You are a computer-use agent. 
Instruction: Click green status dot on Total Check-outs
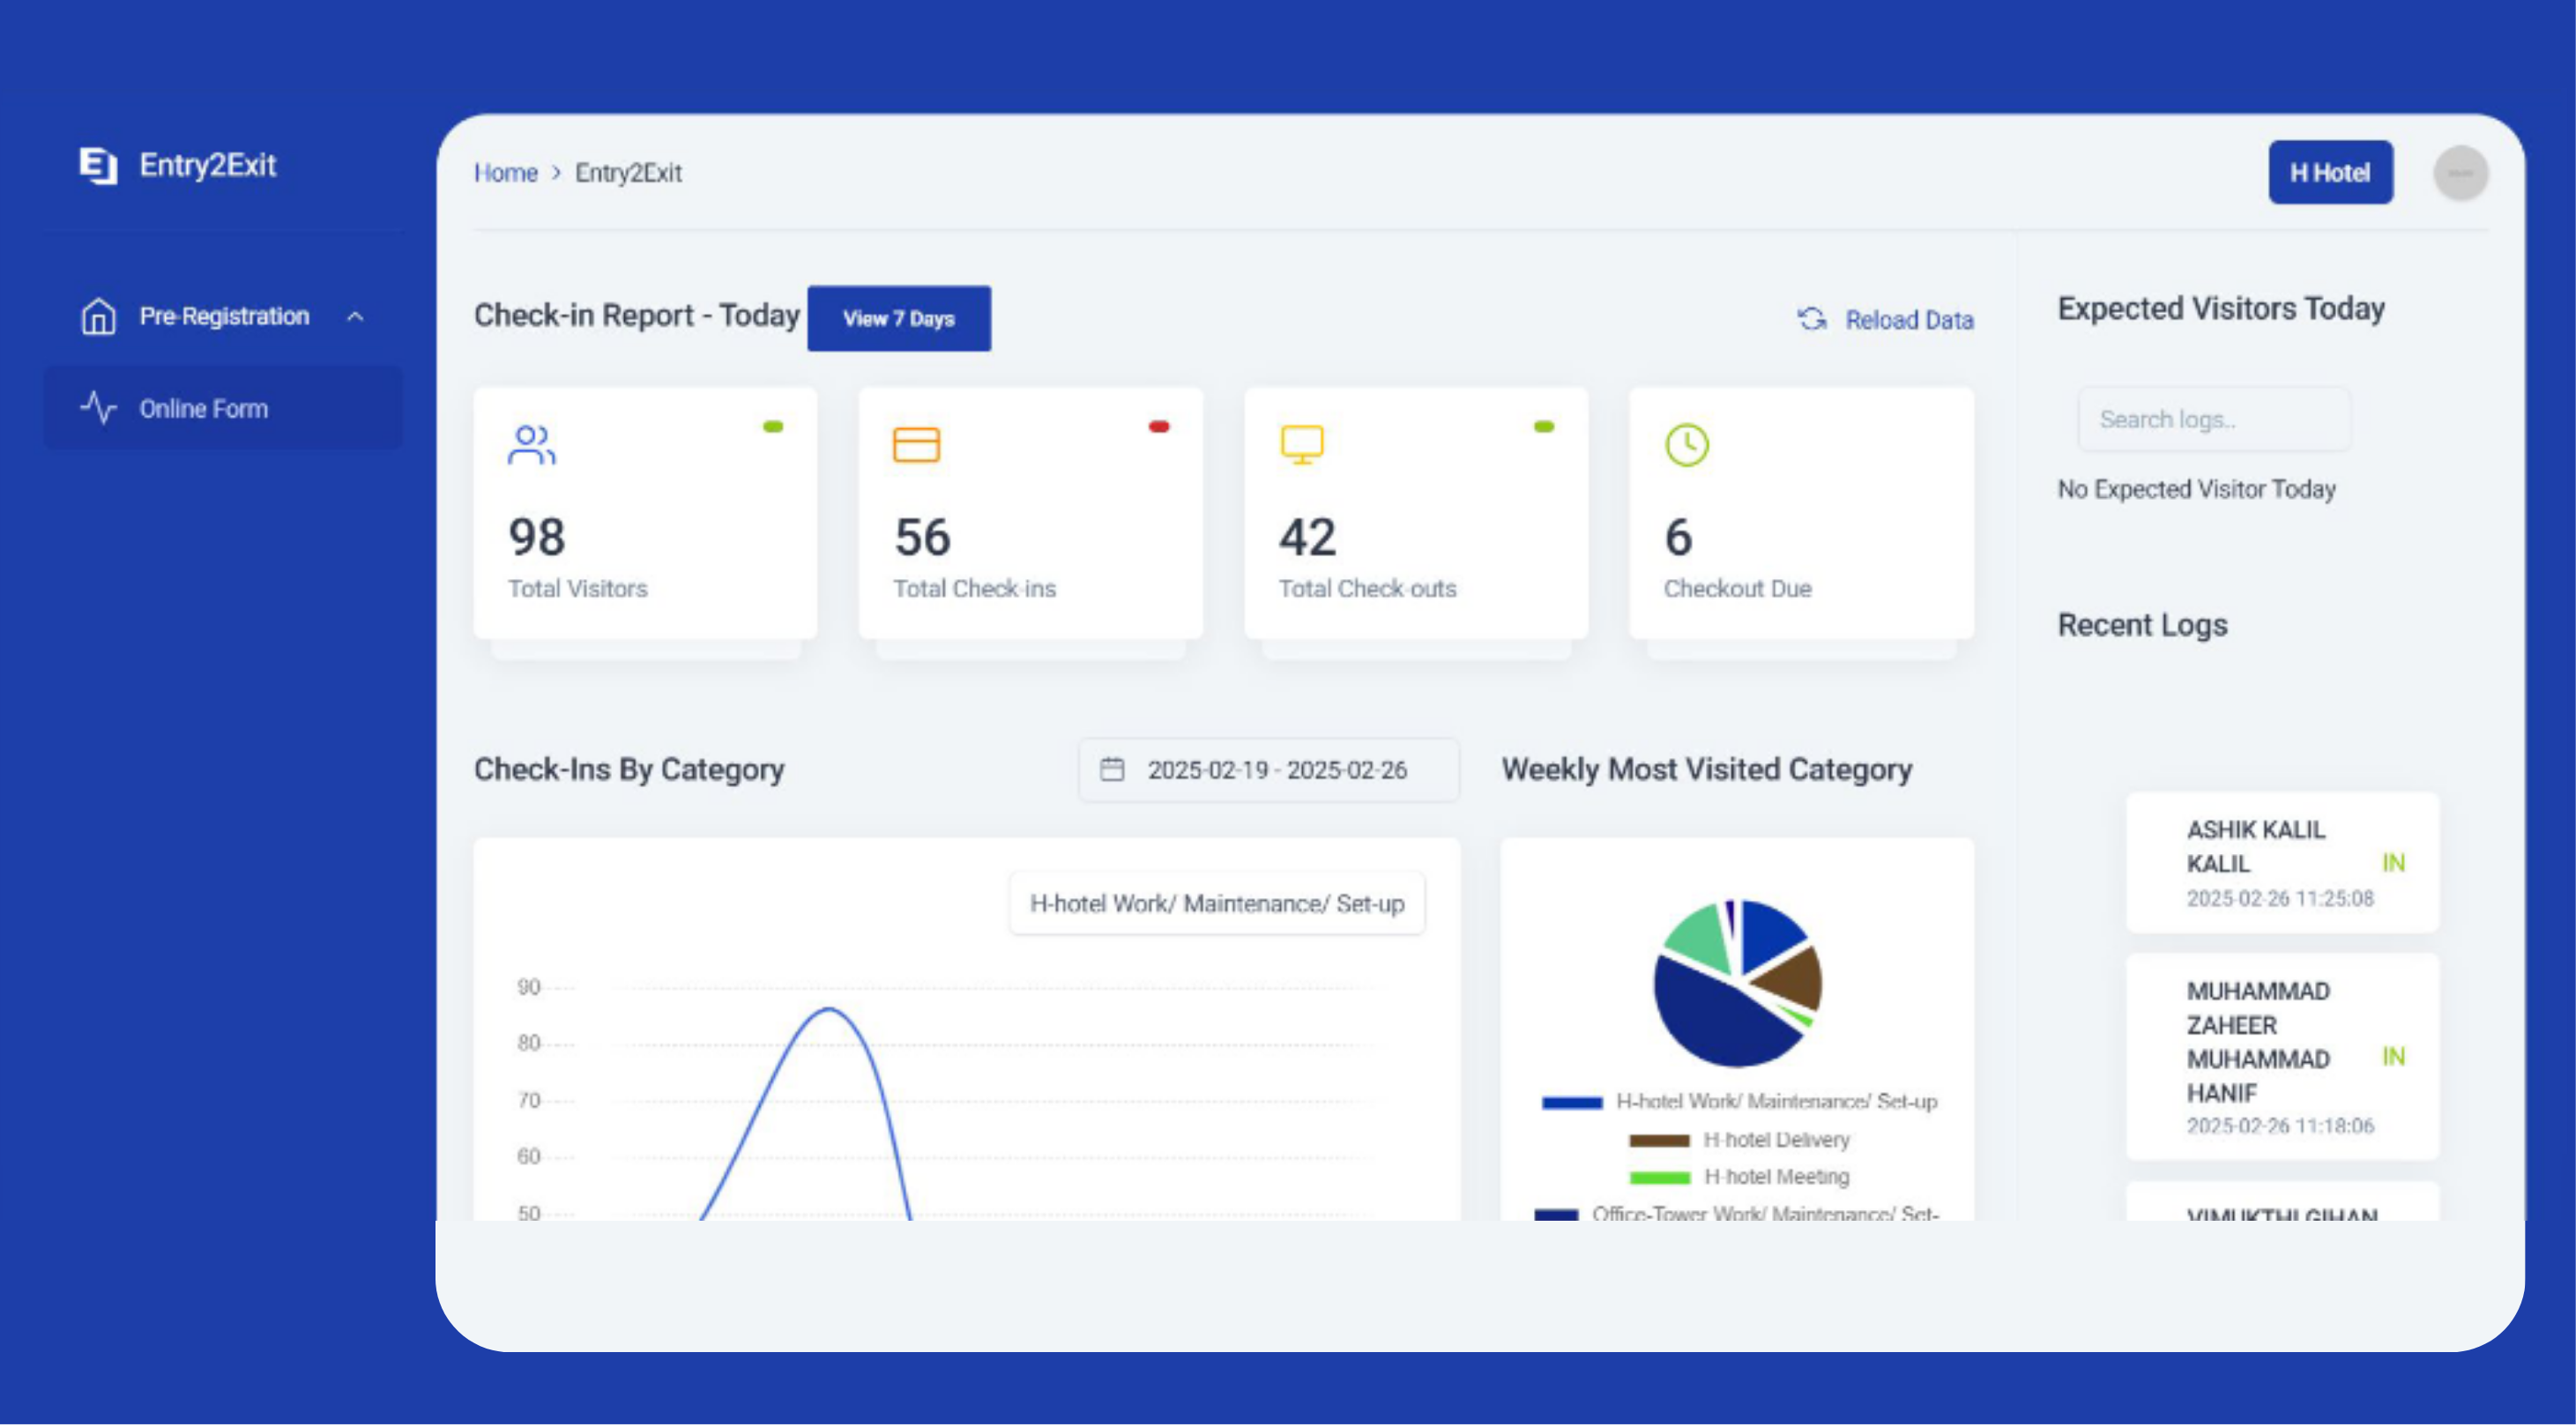click(1544, 427)
